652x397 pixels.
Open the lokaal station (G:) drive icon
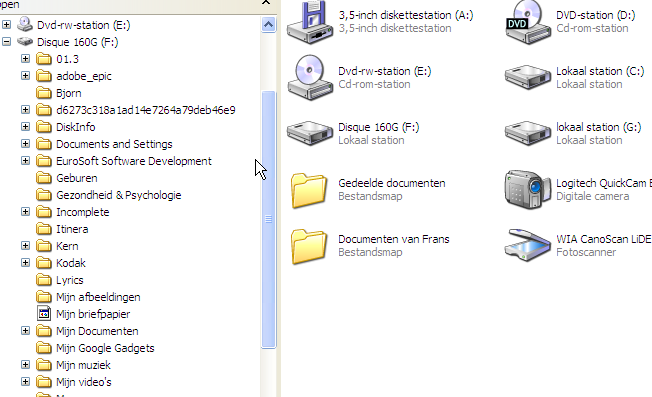(x=528, y=133)
